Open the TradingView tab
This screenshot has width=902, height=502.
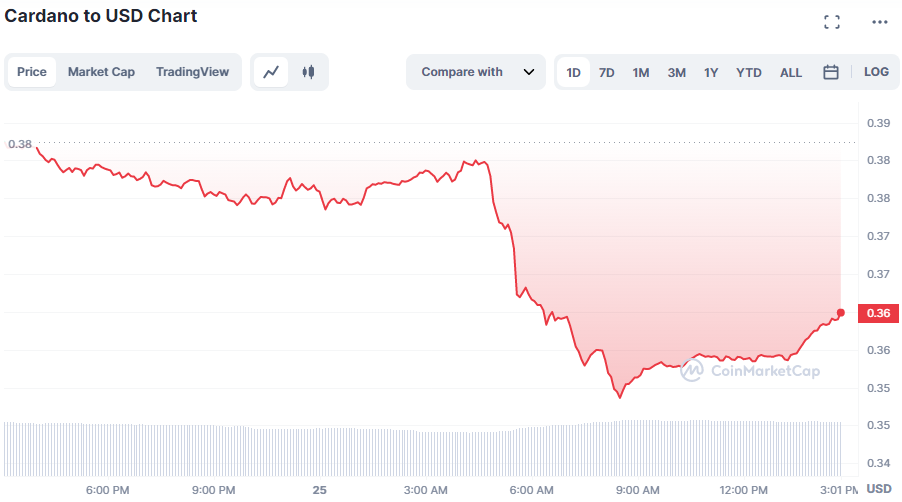(192, 72)
